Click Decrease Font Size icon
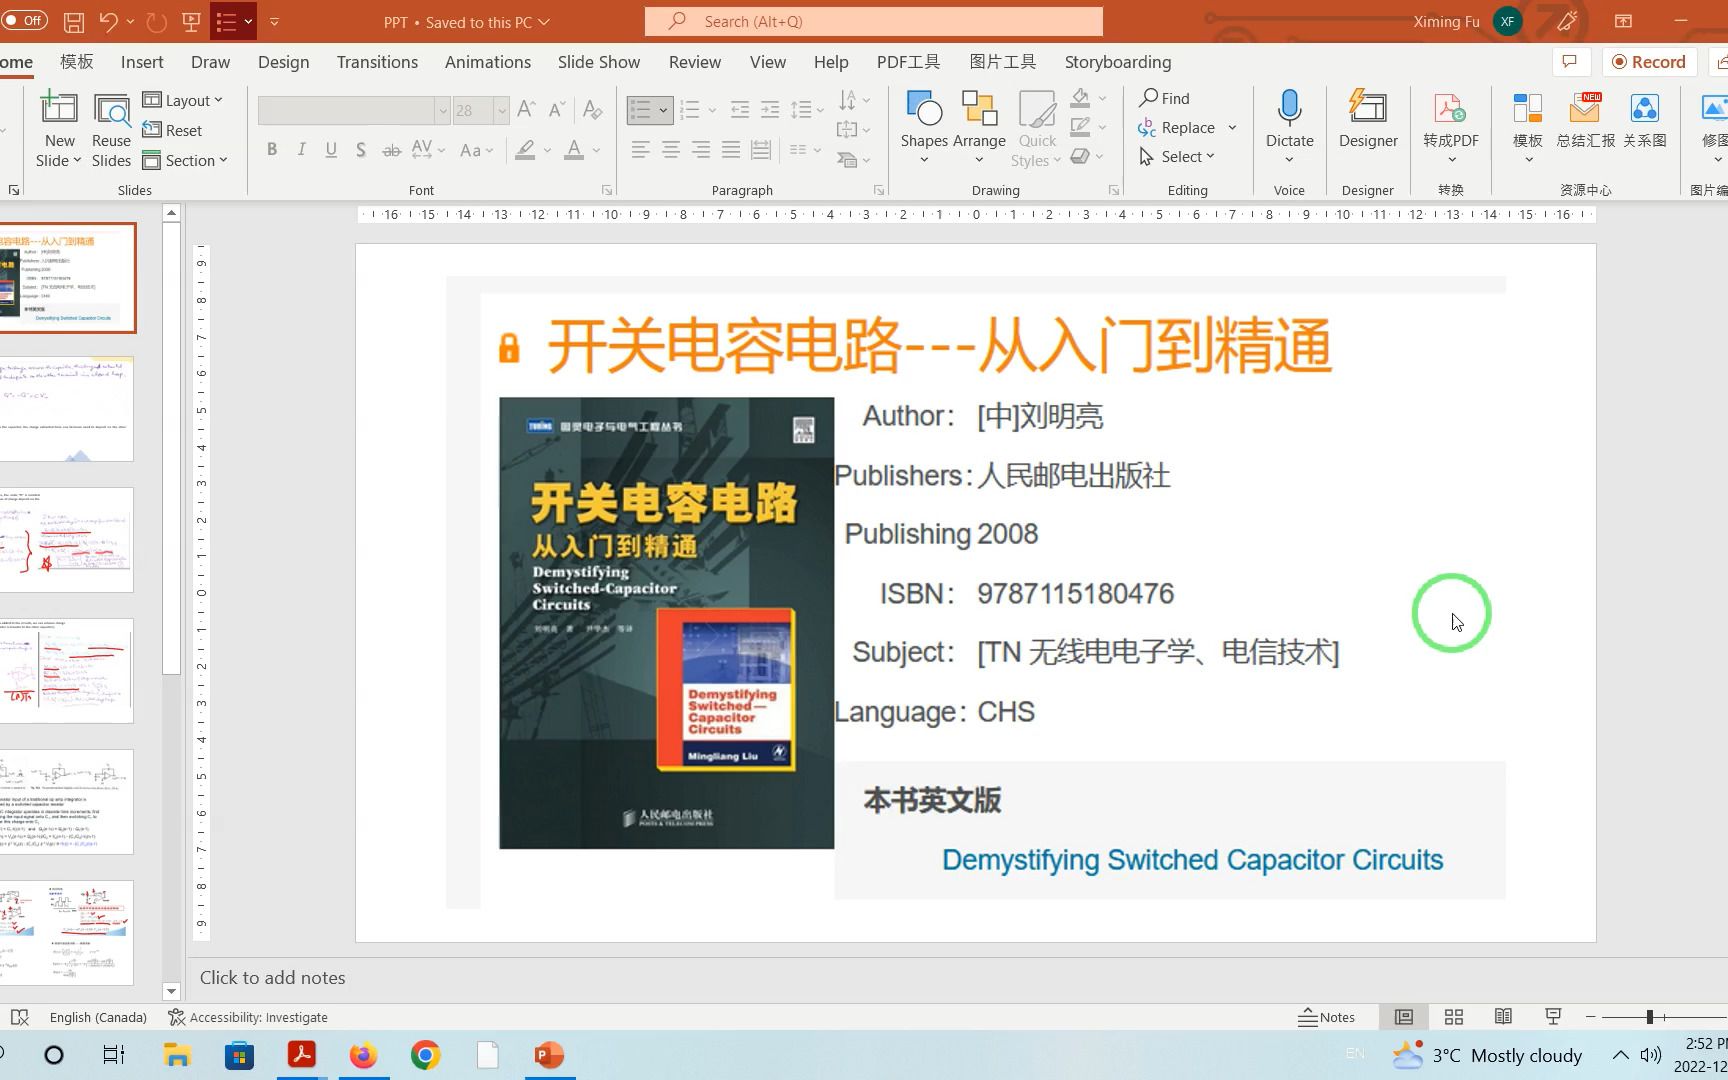This screenshot has height=1080, width=1728. tap(557, 109)
